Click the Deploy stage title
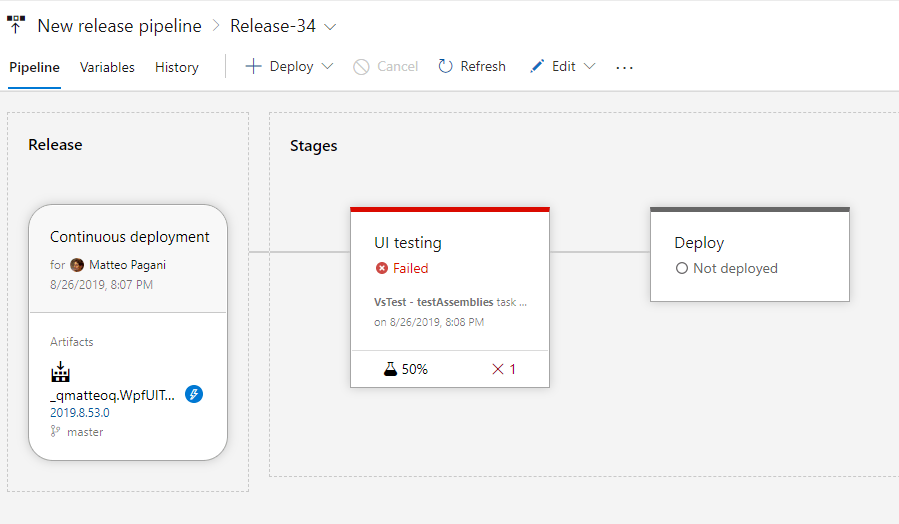 pyautogui.click(x=699, y=243)
